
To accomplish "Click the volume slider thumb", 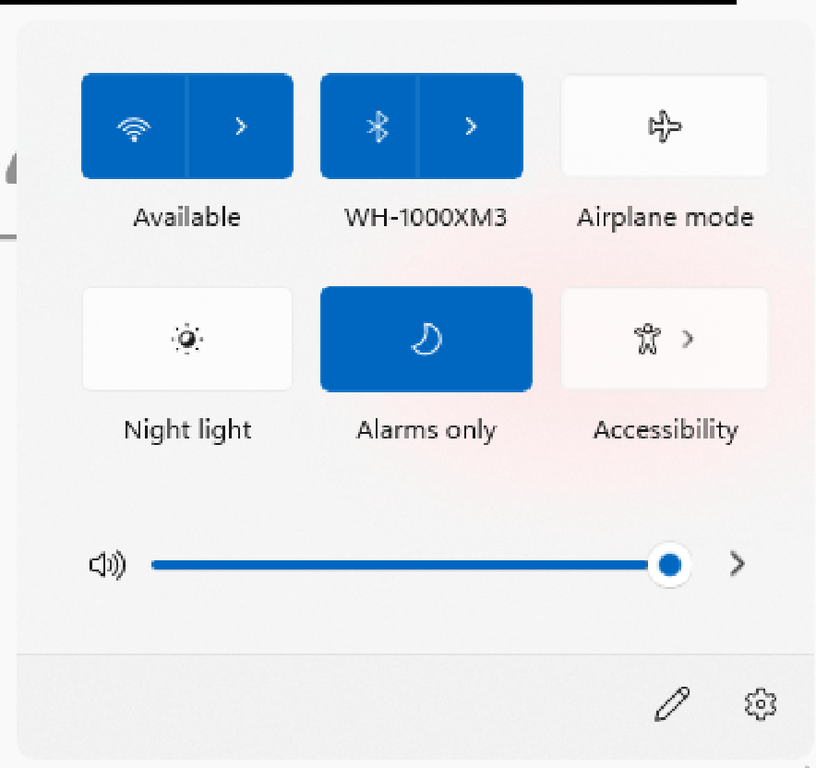I will [x=670, y=566].
